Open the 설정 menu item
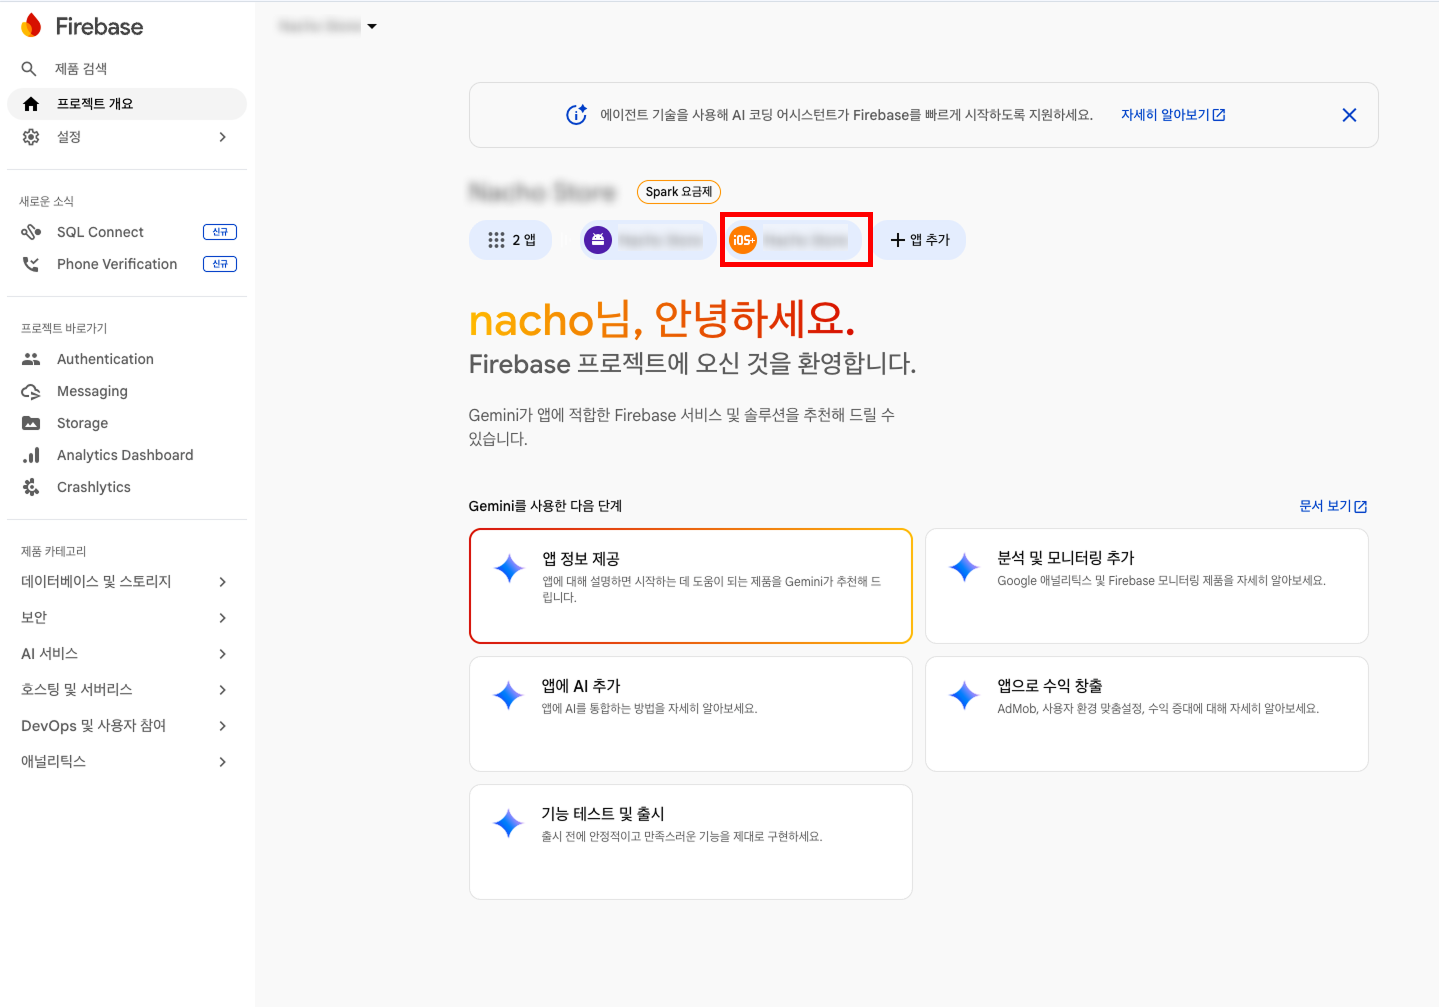The image size is (1439, 1007). coord(127,137)
